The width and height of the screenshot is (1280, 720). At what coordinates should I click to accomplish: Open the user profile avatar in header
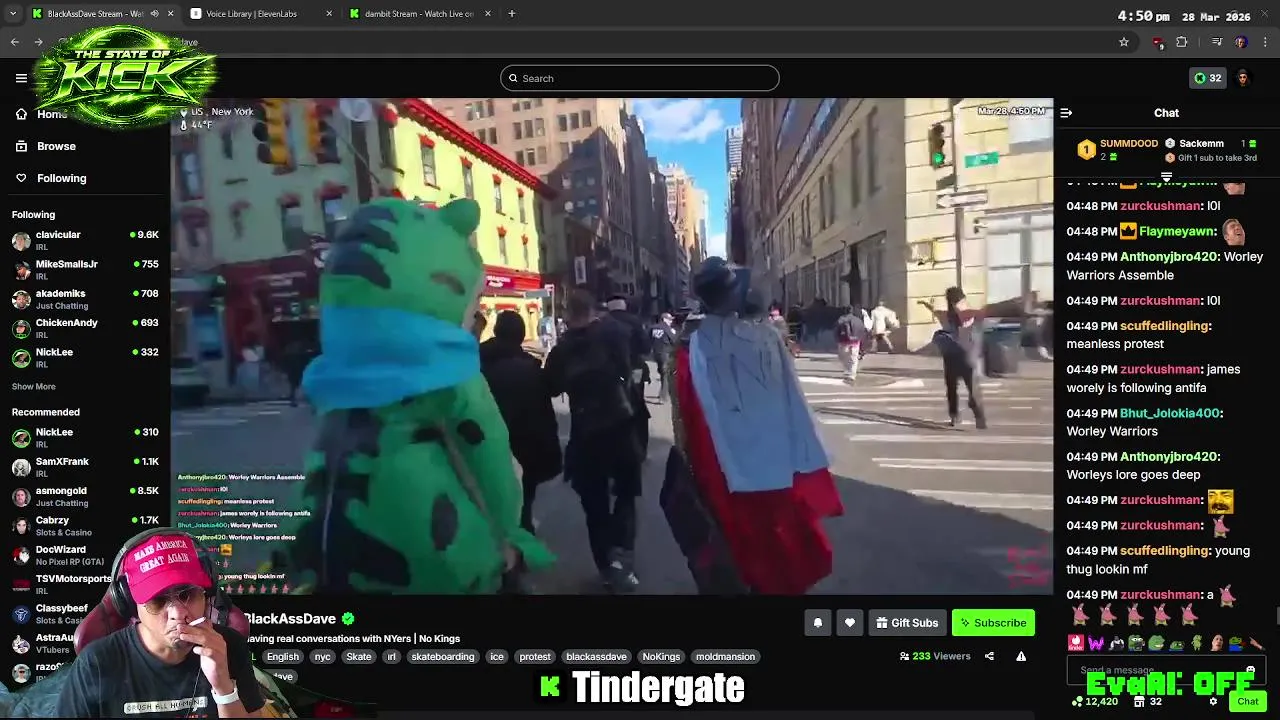coord(1243,78)
